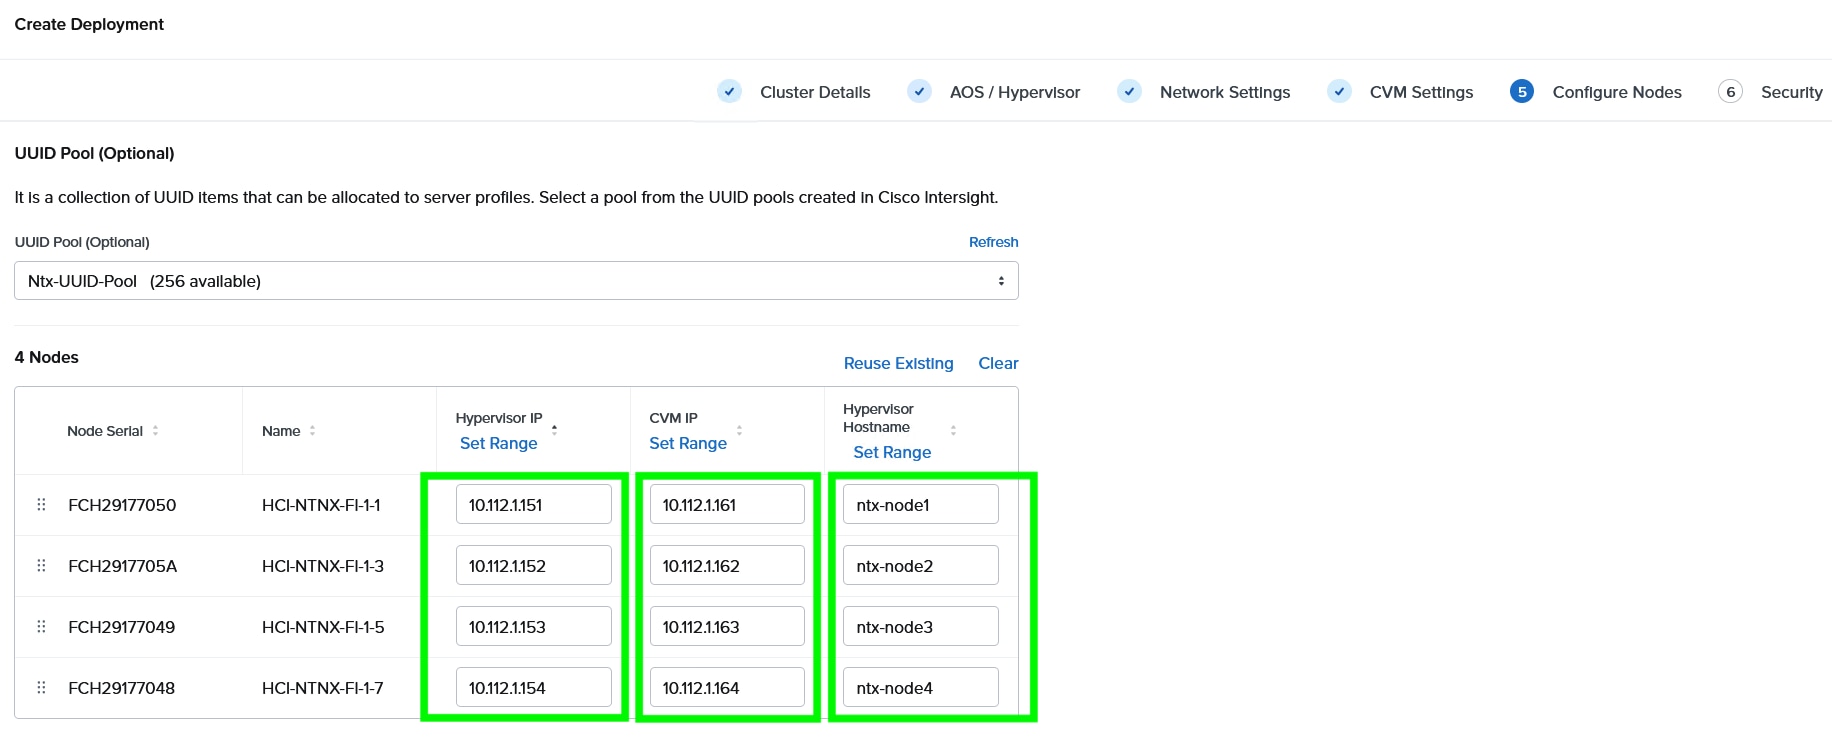Click the Reuse Existing link

pos(899,363)
